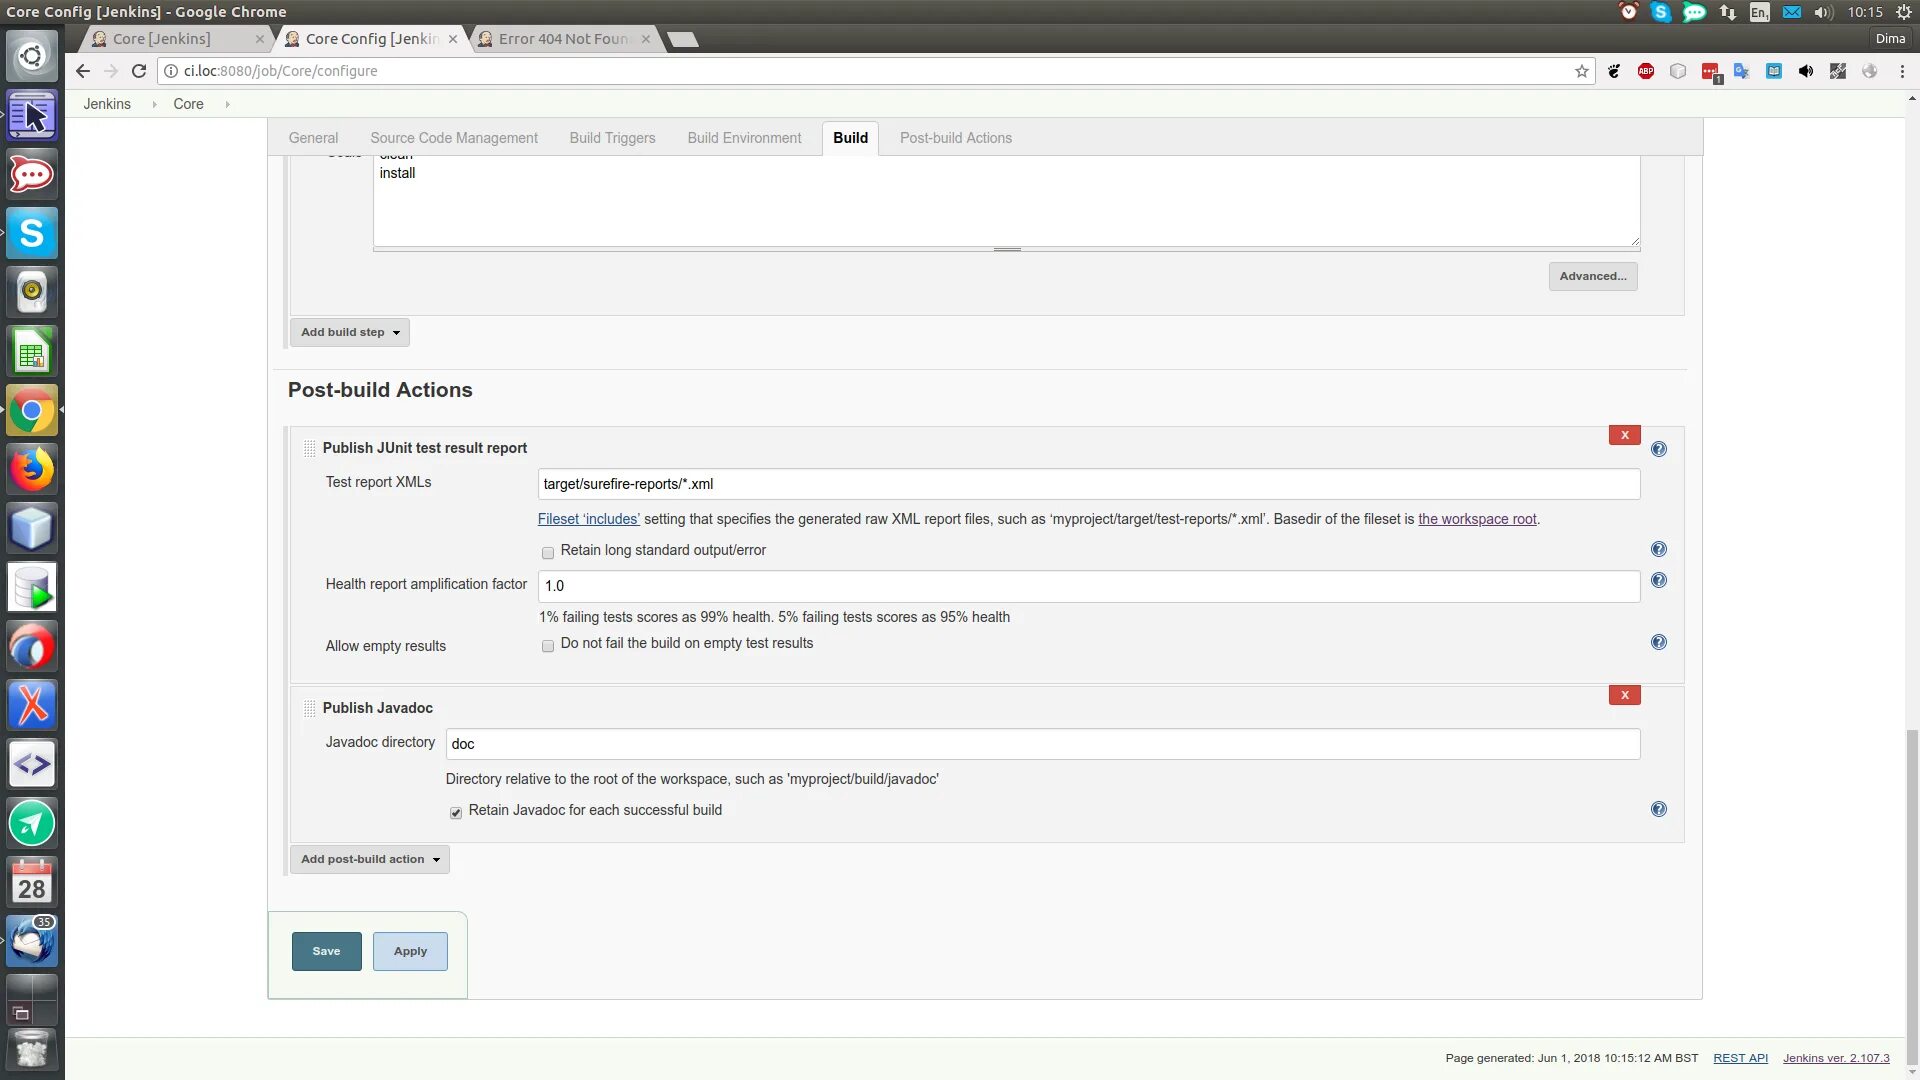This screenshot has height=1080, width=1920.
Task: Click the Save button
Action: 326,951
